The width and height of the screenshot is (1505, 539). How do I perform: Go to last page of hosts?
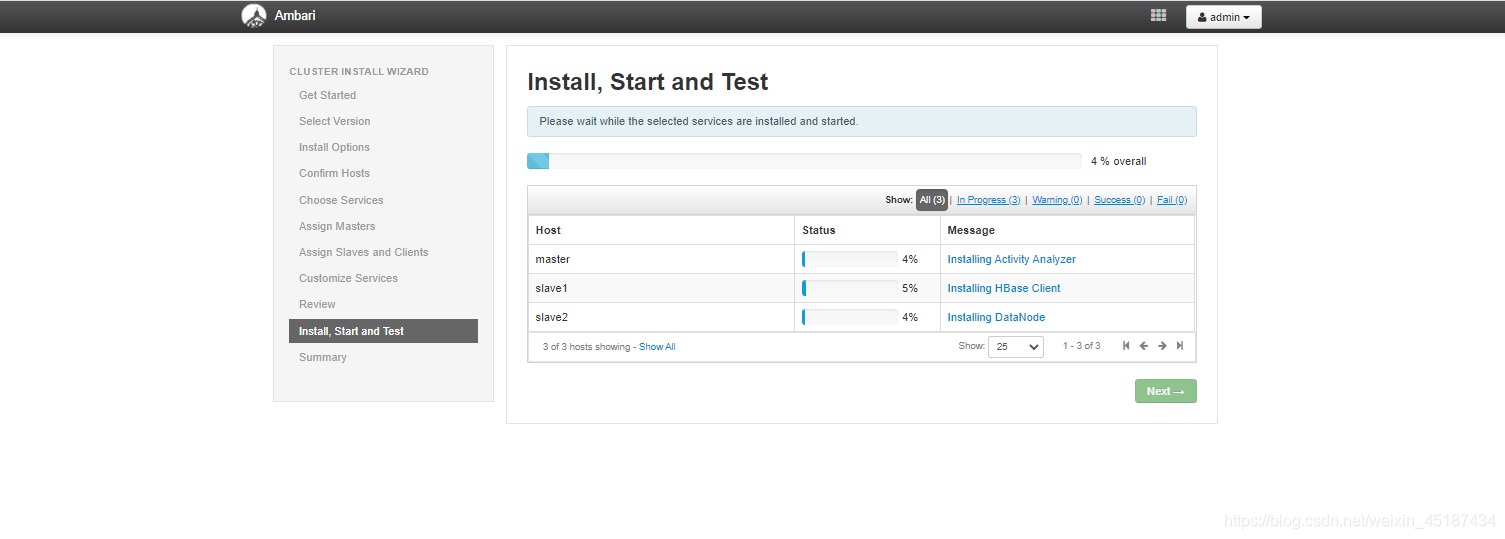(x=1180, y=346)
